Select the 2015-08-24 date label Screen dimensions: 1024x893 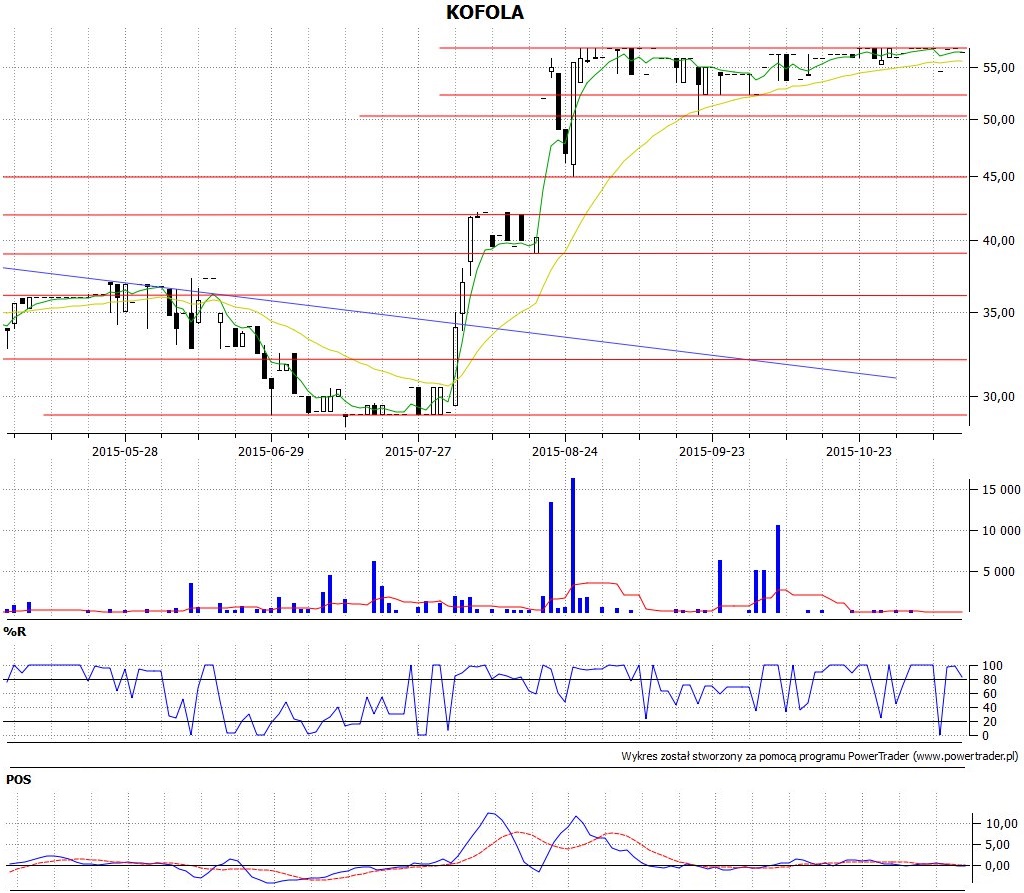565,451
